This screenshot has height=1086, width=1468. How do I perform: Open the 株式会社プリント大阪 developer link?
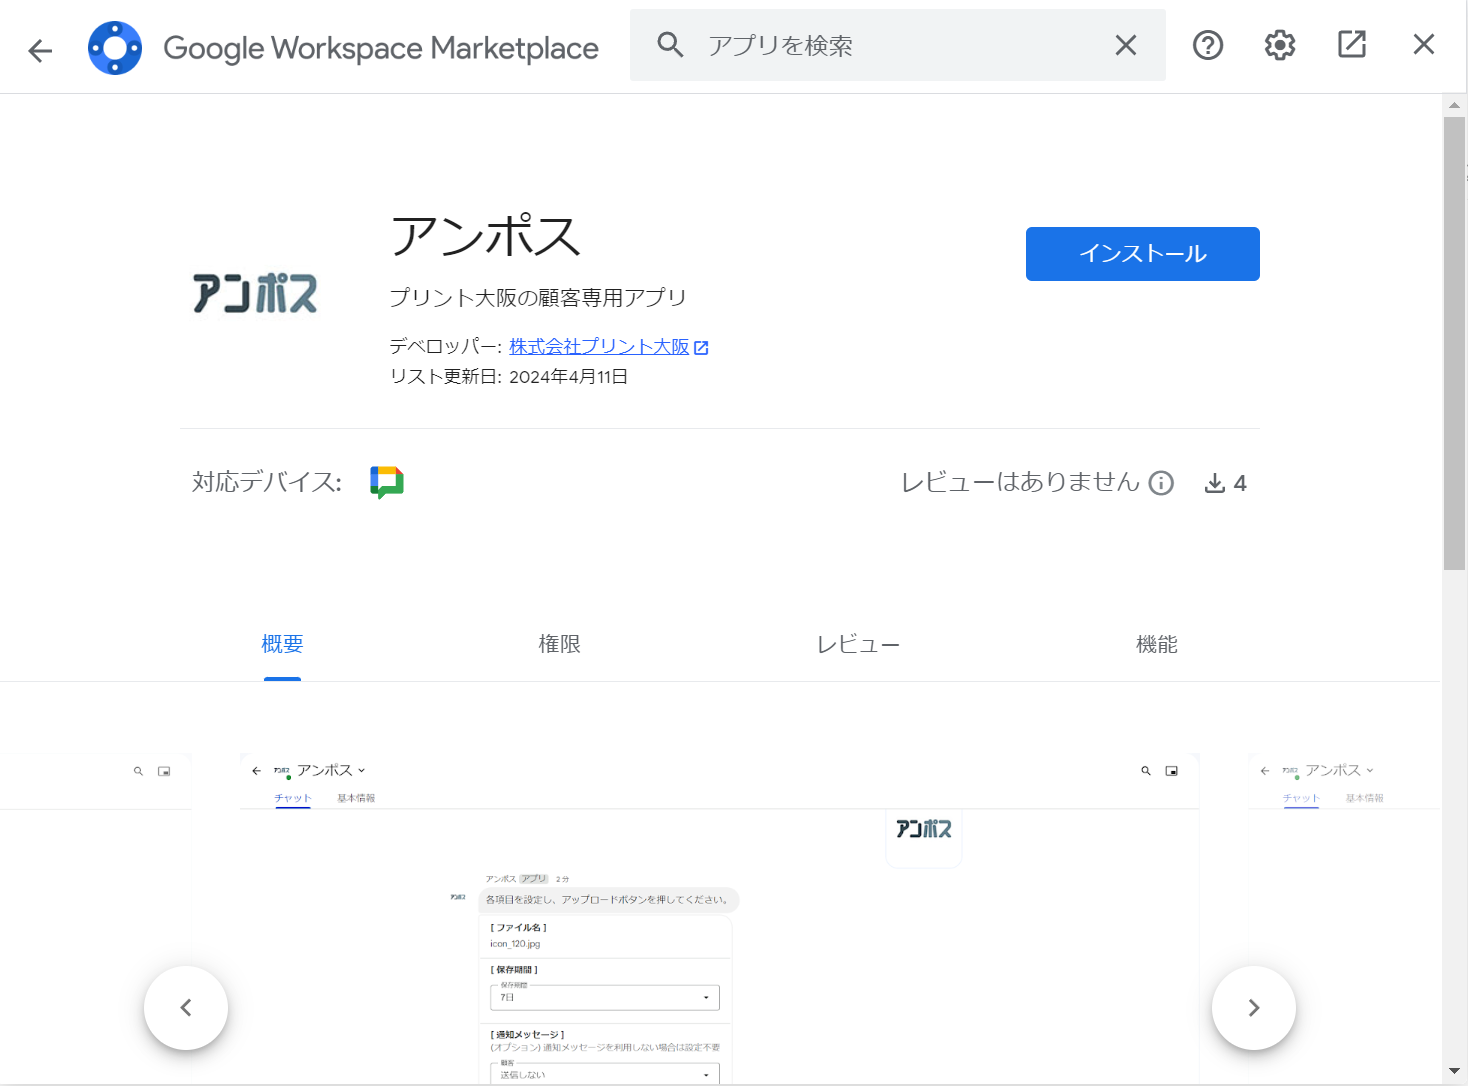pos(599,346)
